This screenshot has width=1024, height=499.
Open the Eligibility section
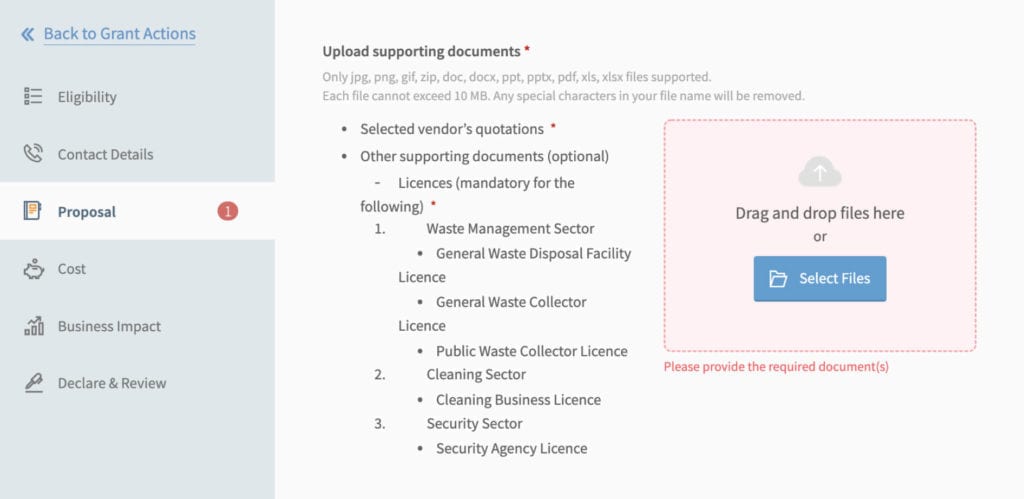[x=137, y=97]
